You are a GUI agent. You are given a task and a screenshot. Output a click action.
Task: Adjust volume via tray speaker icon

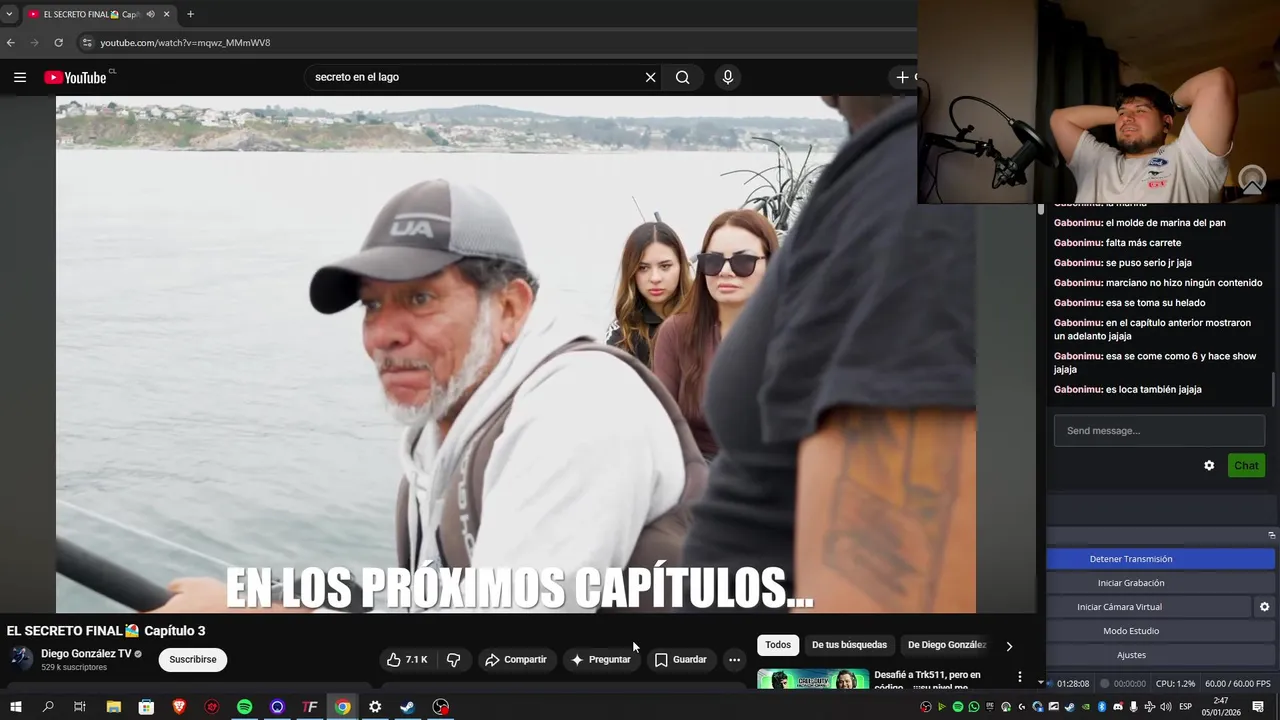tap(1166, 707)
